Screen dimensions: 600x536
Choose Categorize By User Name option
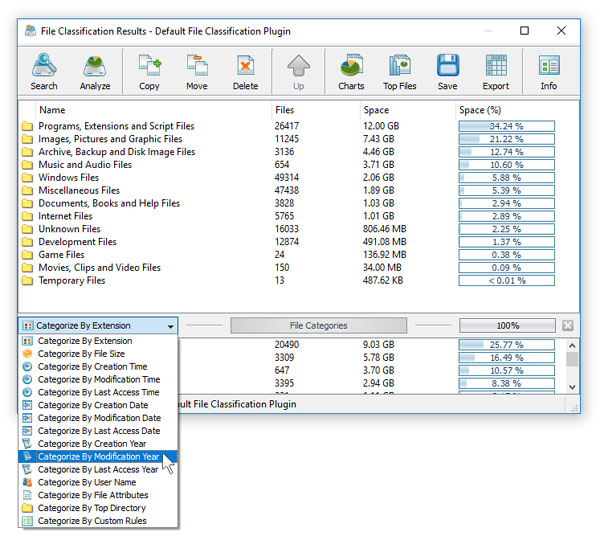coord(98,482)
